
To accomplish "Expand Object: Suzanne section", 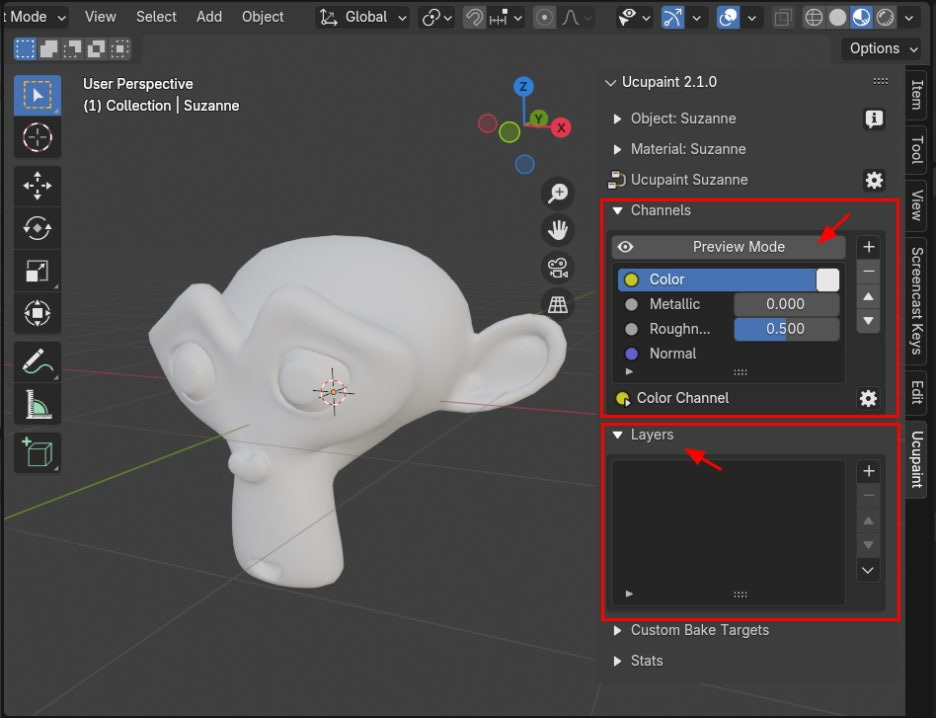I will (x=617, y=119).
